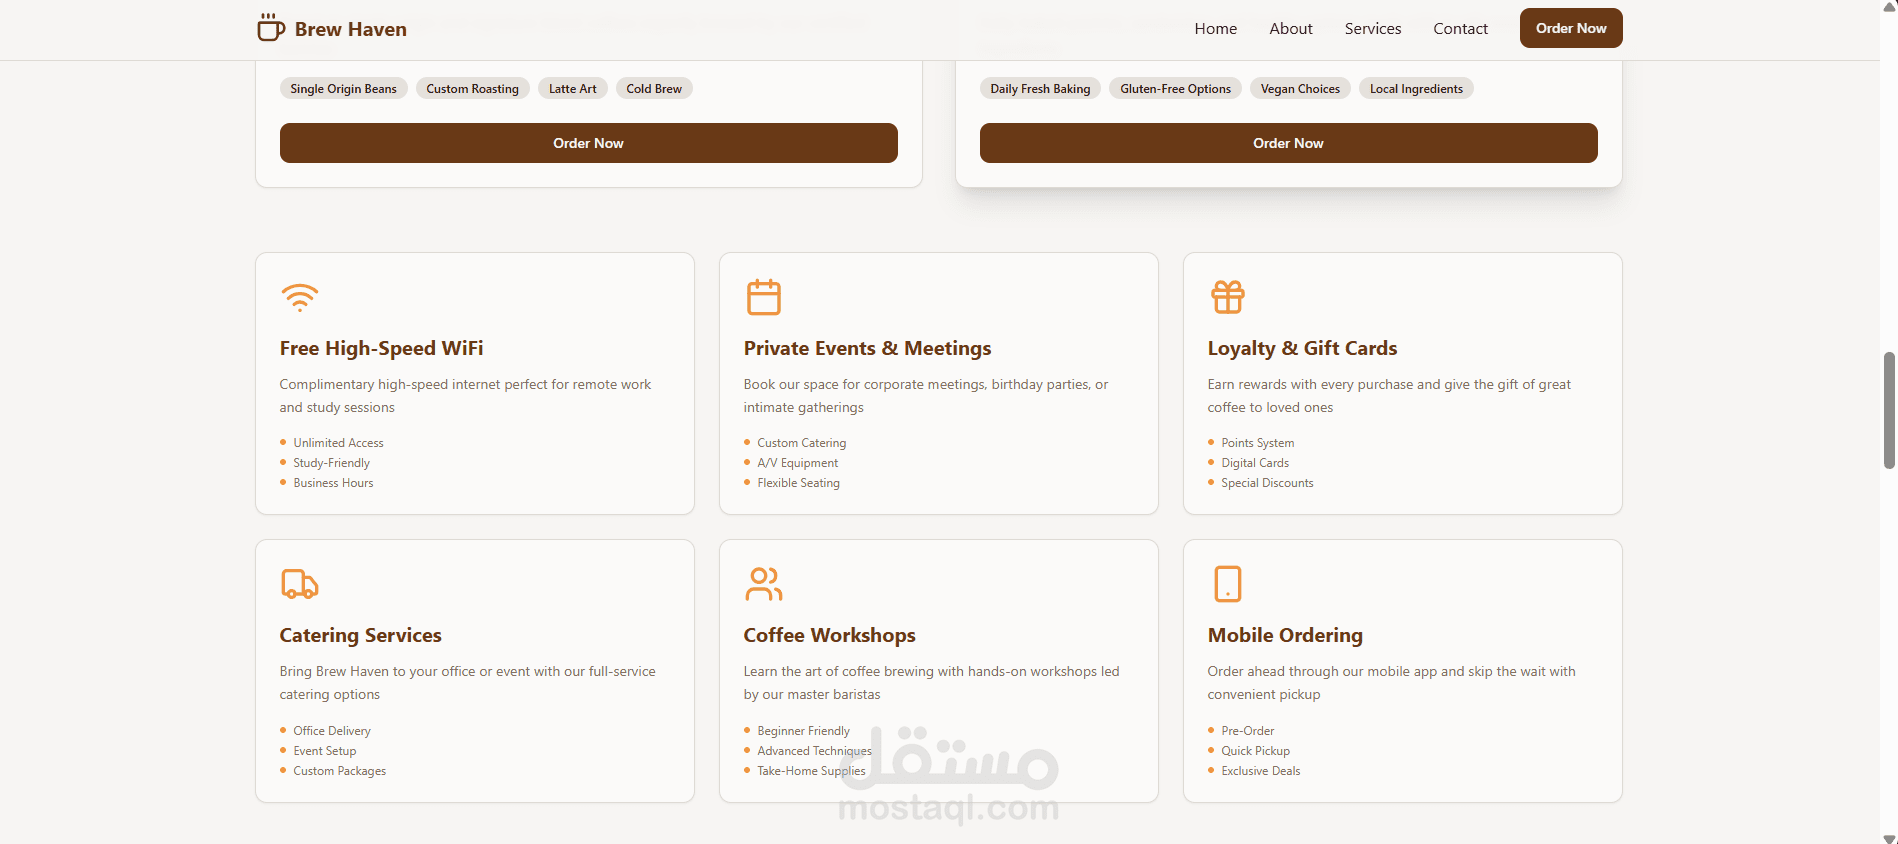Screen dimensions: 1898x844
Task: Click the Gluten-Free Options tag
Action: [x=1175, y=89]
